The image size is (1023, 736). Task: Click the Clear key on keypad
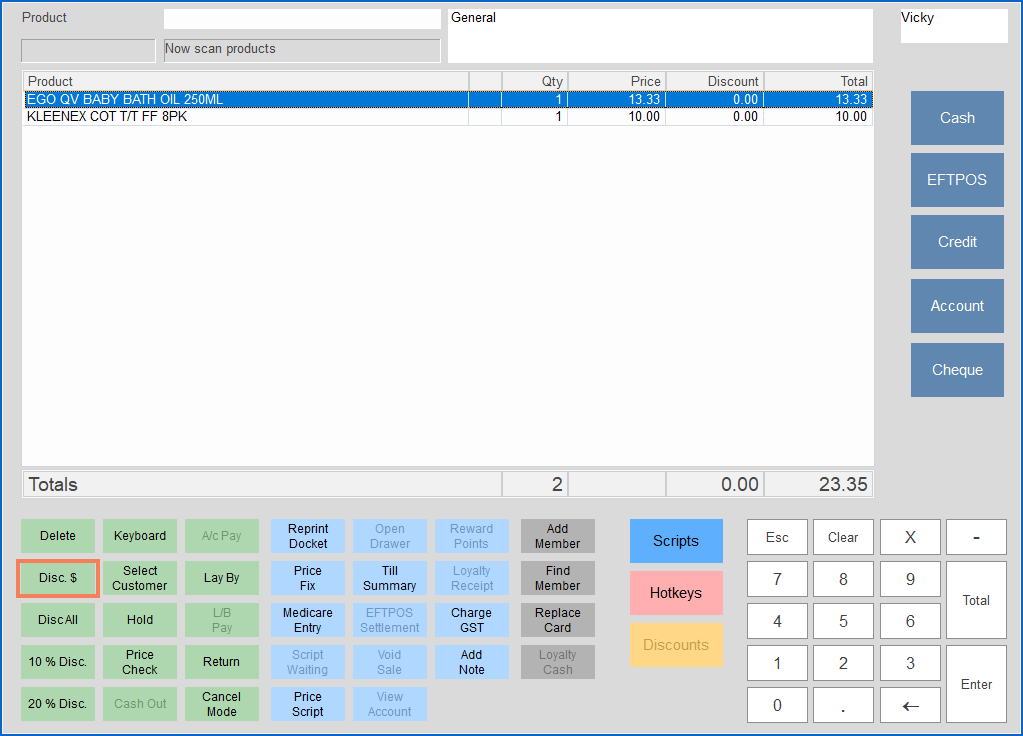point(843,537)
